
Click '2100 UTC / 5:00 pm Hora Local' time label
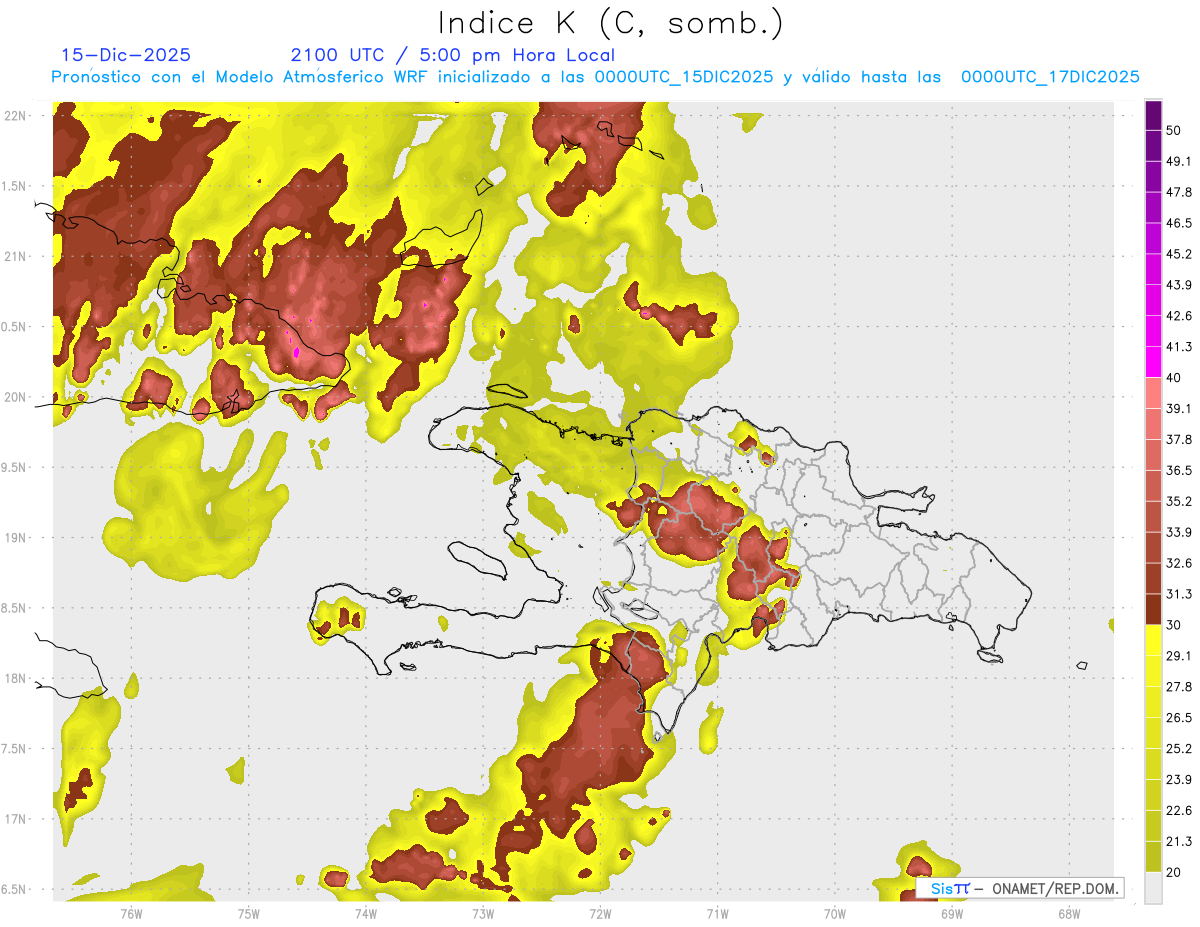click(x=453, y=55)
